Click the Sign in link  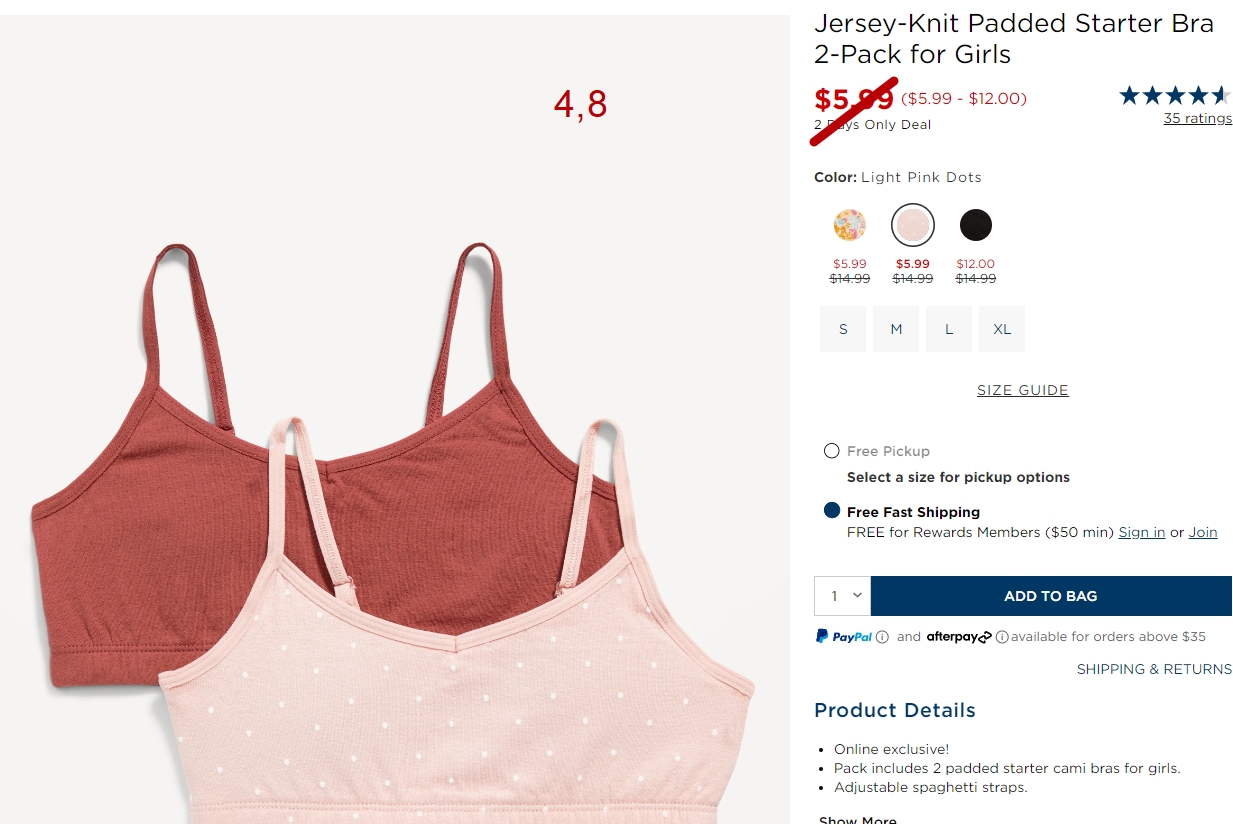click(x=1142, y=532)
